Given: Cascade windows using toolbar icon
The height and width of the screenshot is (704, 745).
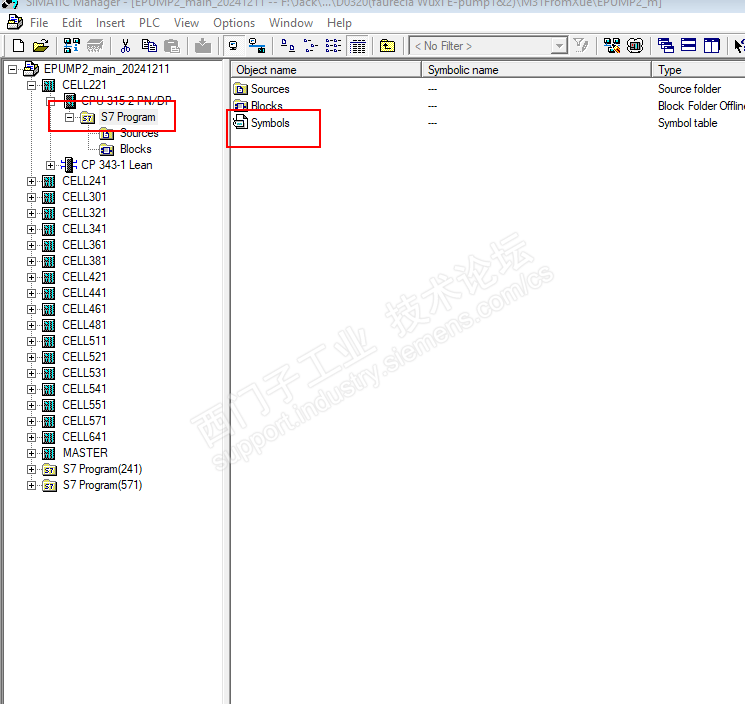Looking at the screenshot, I should pos(666,46).
